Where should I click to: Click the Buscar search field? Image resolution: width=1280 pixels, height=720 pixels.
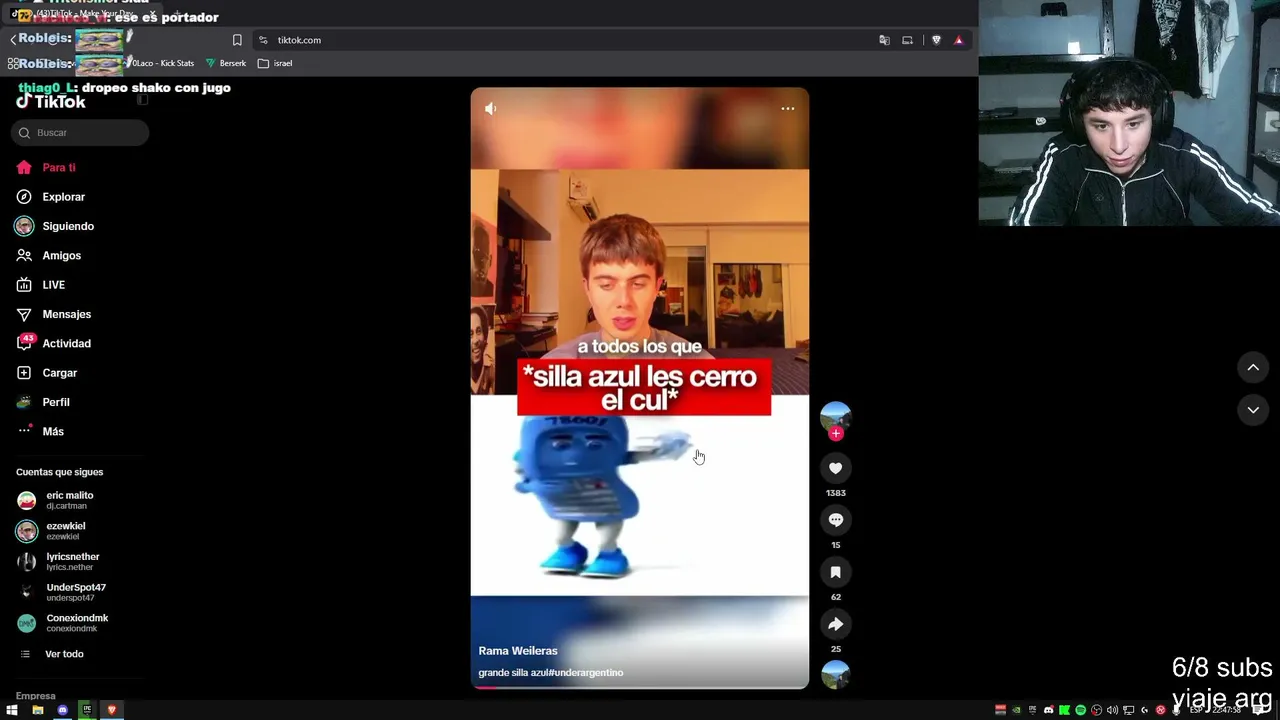tap(80, 132)
